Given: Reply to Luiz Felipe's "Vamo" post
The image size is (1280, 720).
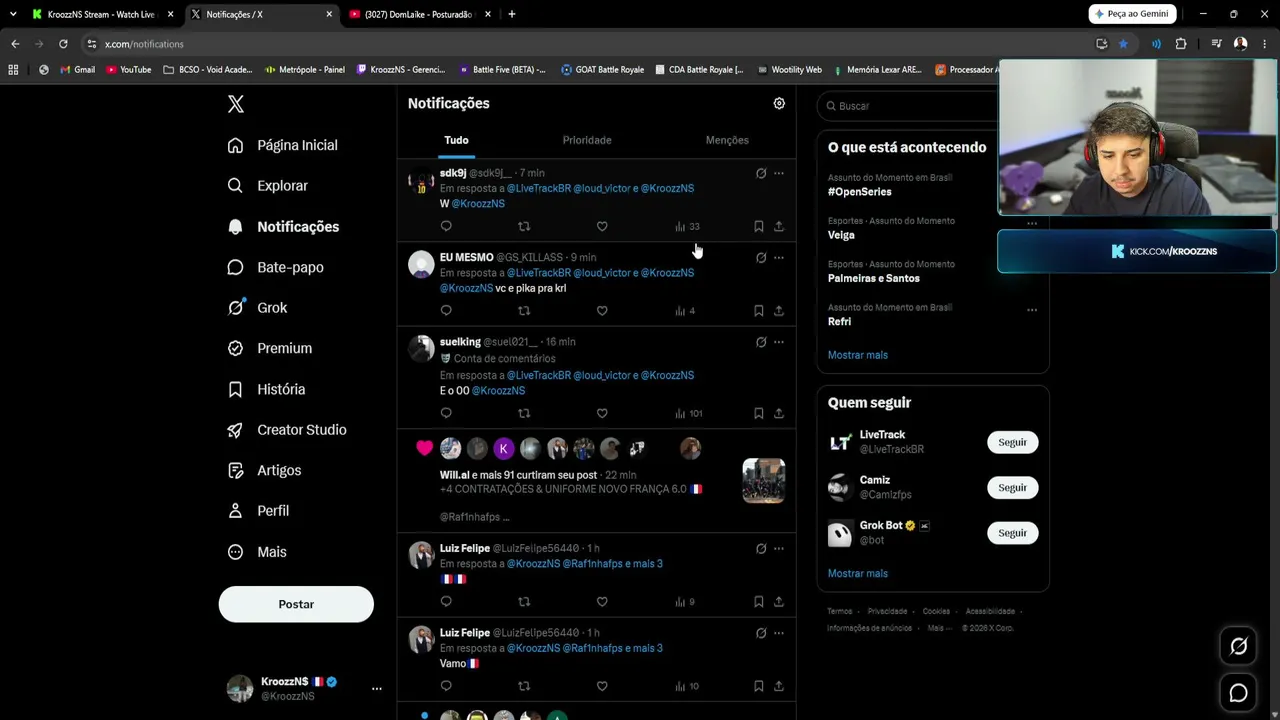Looking at the screenshot, I should [x=446, y=686].
